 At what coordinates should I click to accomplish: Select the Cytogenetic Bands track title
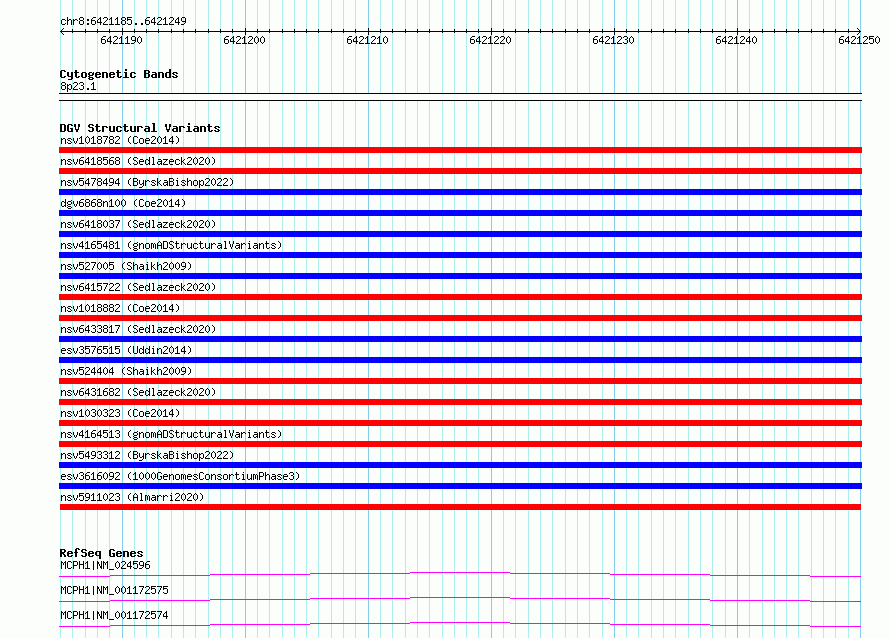119,74
